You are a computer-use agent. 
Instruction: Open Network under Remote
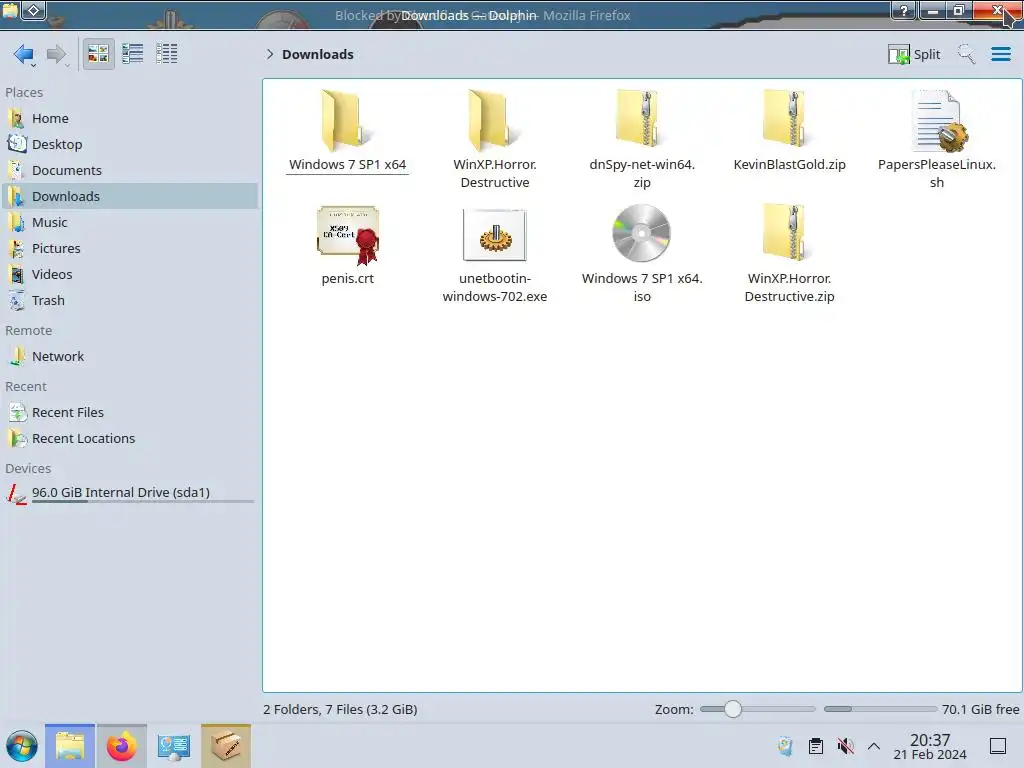point(129,357)
